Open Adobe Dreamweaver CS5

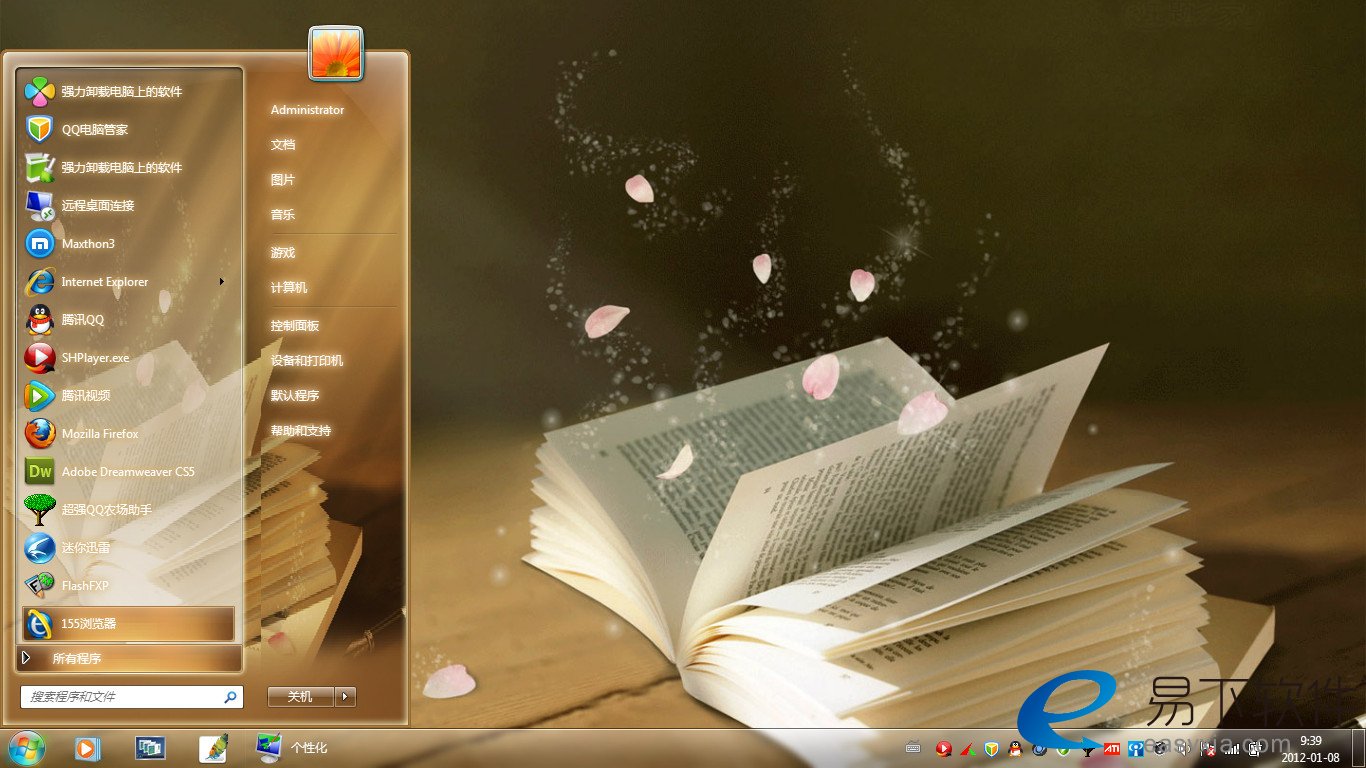(129, 471)
